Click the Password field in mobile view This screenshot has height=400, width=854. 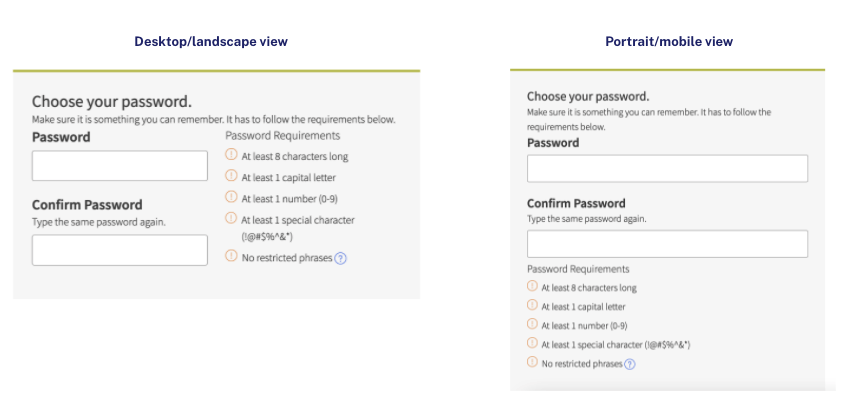coord(667,168)
